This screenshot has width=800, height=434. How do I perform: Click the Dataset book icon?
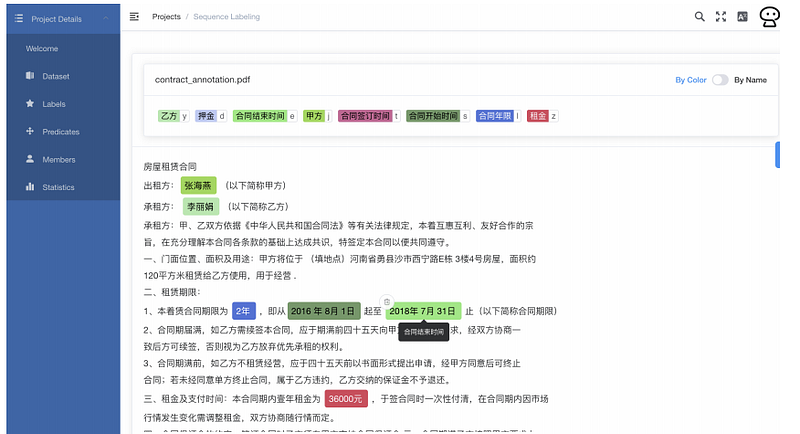point(30,75)
